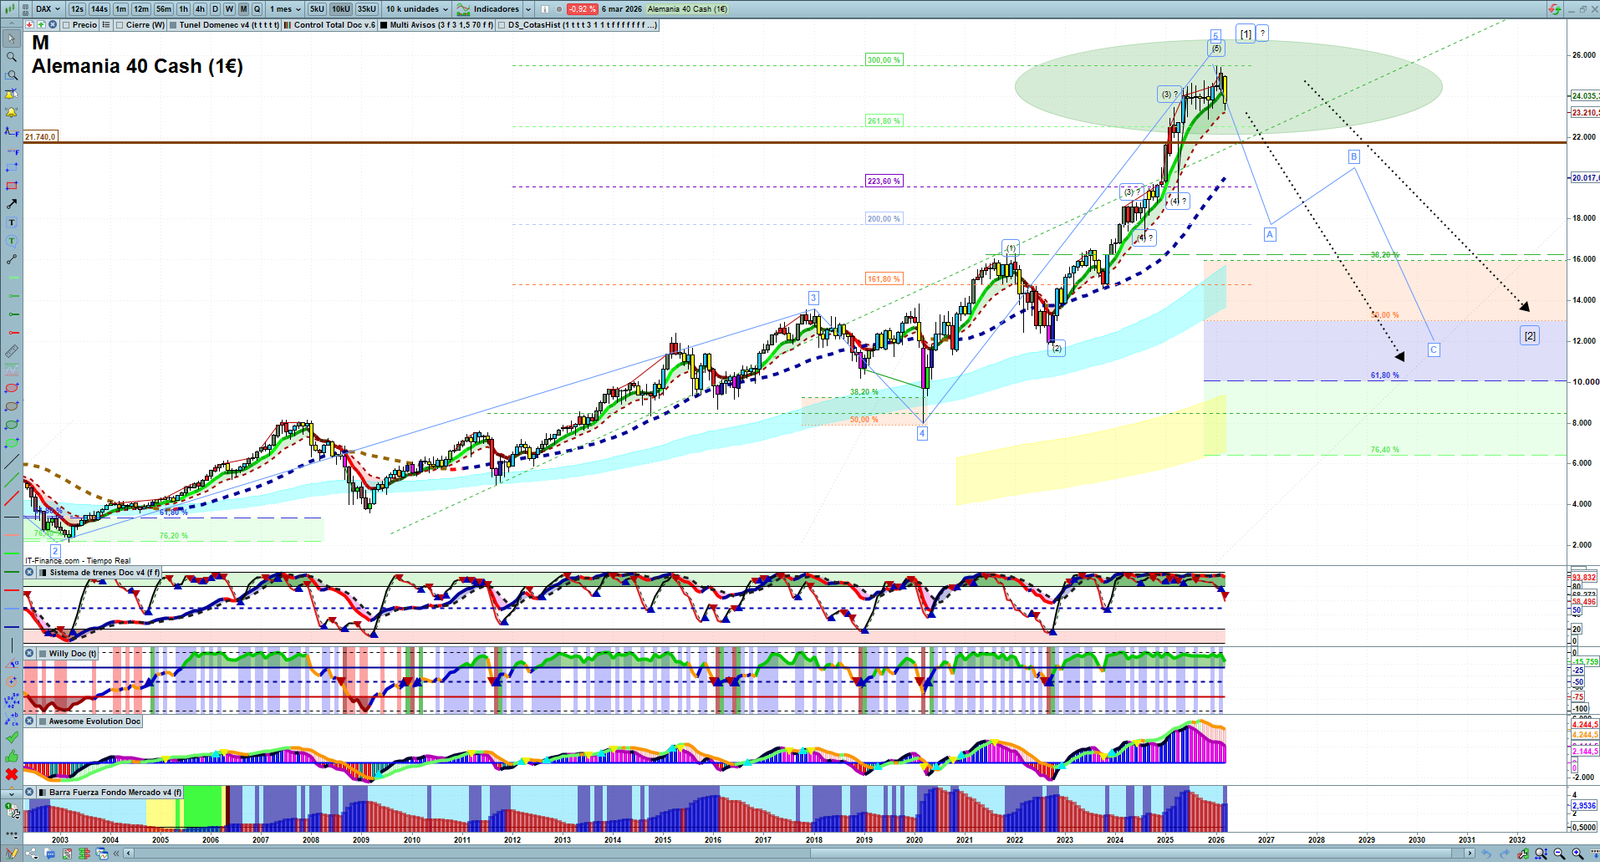Select the D daily timeframe button

point(215,9)
